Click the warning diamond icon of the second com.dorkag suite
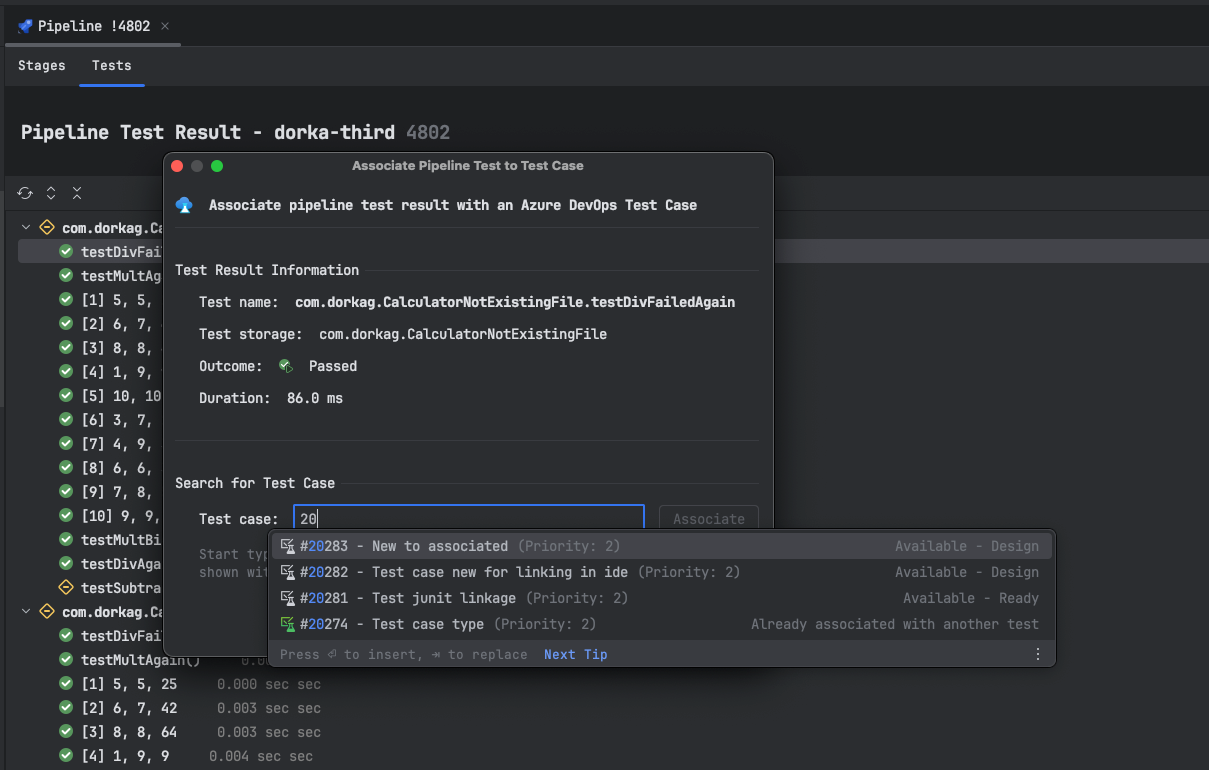The height and width of the screenshot is (770, 1209). [46, 612]
